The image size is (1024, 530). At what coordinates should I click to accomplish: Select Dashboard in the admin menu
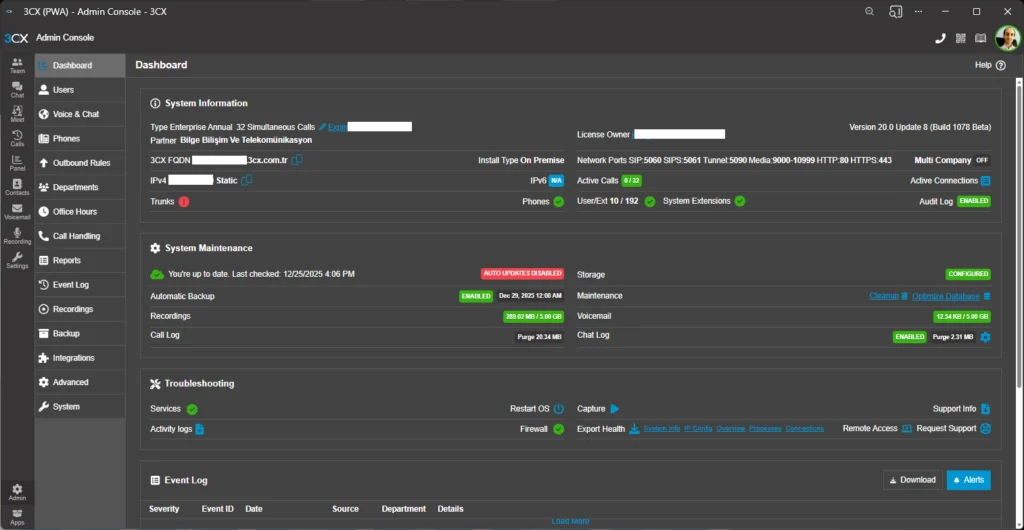80,65
